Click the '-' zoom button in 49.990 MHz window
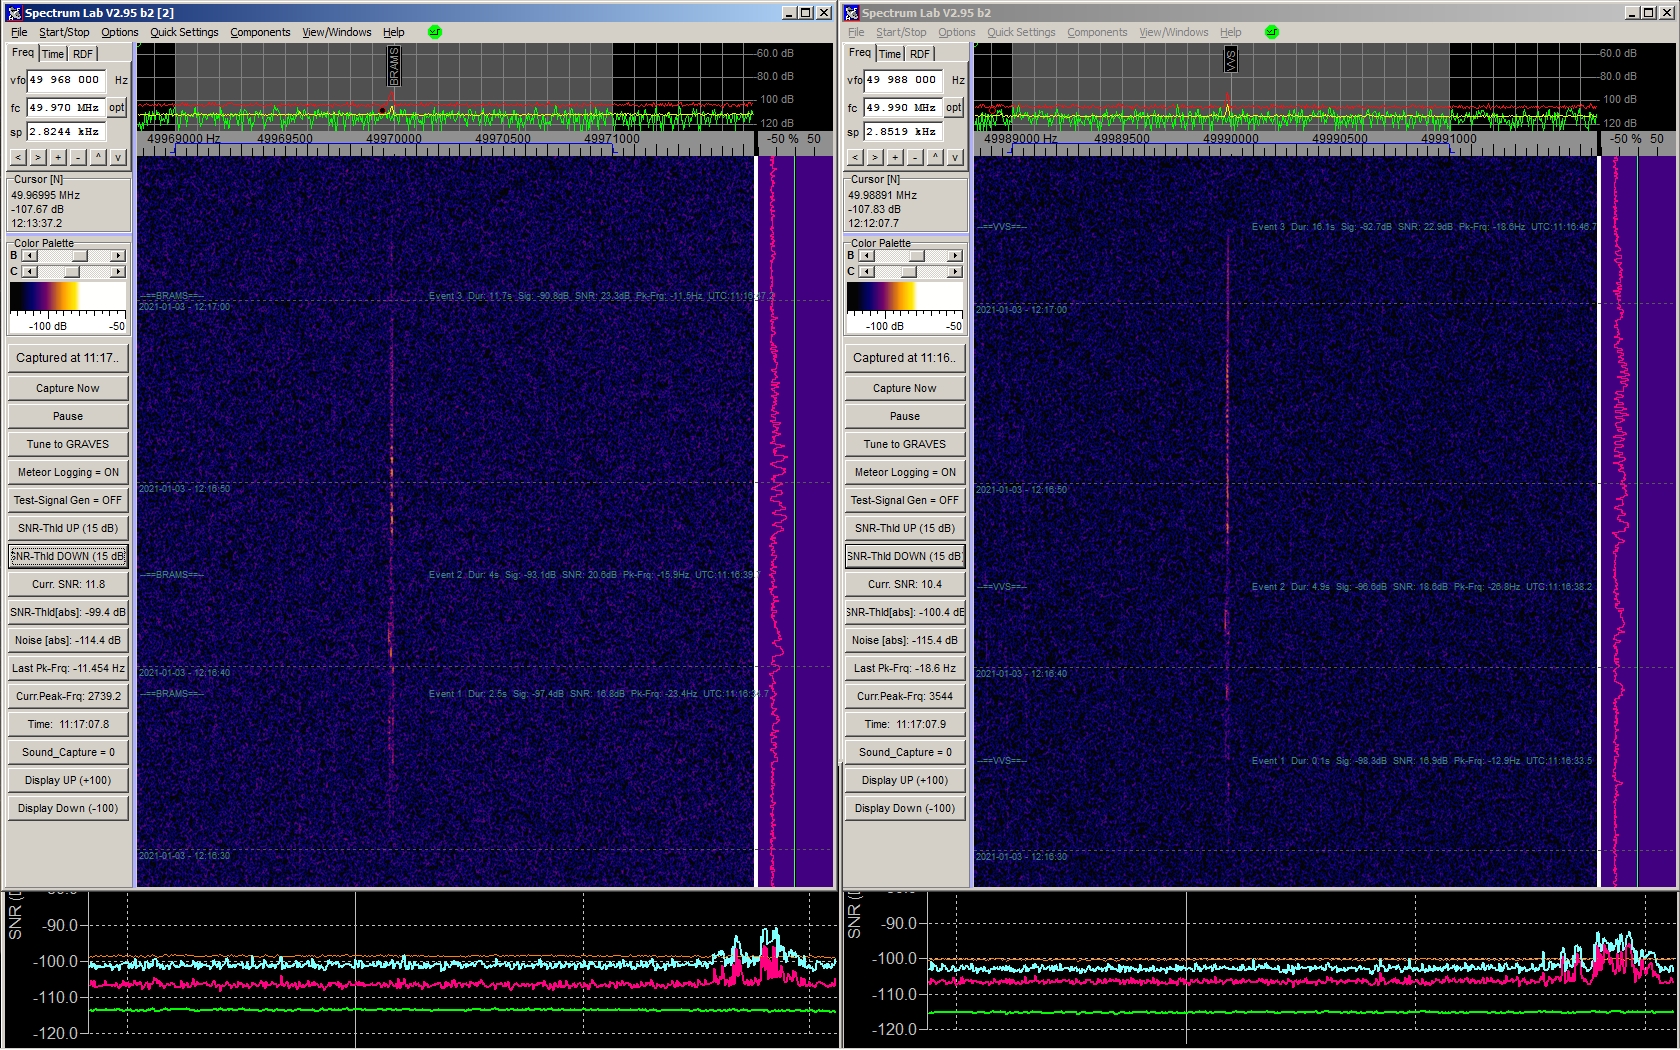Image resolution: width=1680 pixels, height=1050 pixels. click(x=915, y=157)
